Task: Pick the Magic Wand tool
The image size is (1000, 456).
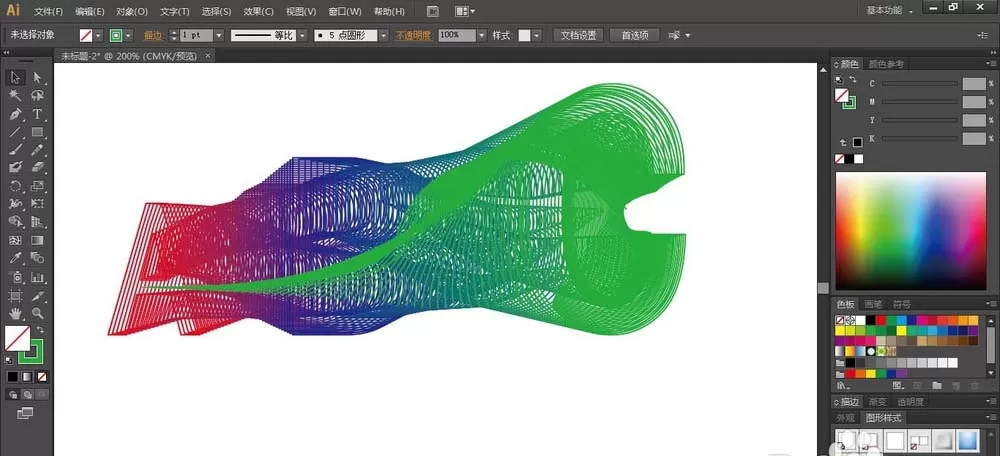Action: coord(16,96)
